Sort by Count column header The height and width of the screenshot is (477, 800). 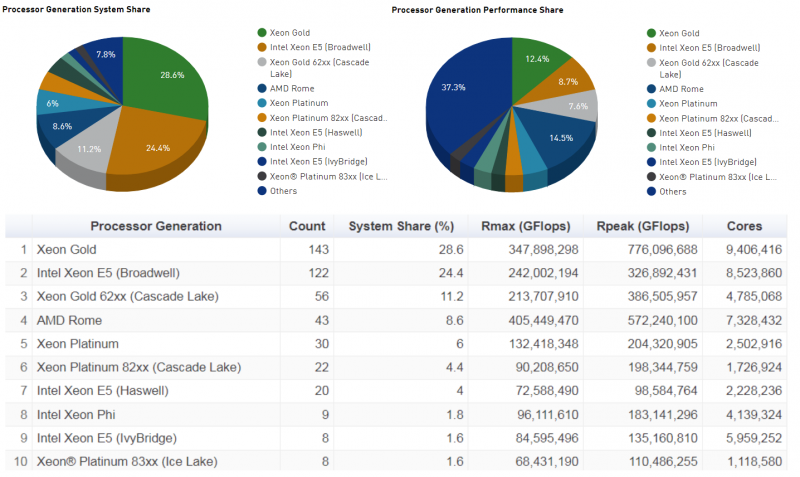[x=307, y=226]
